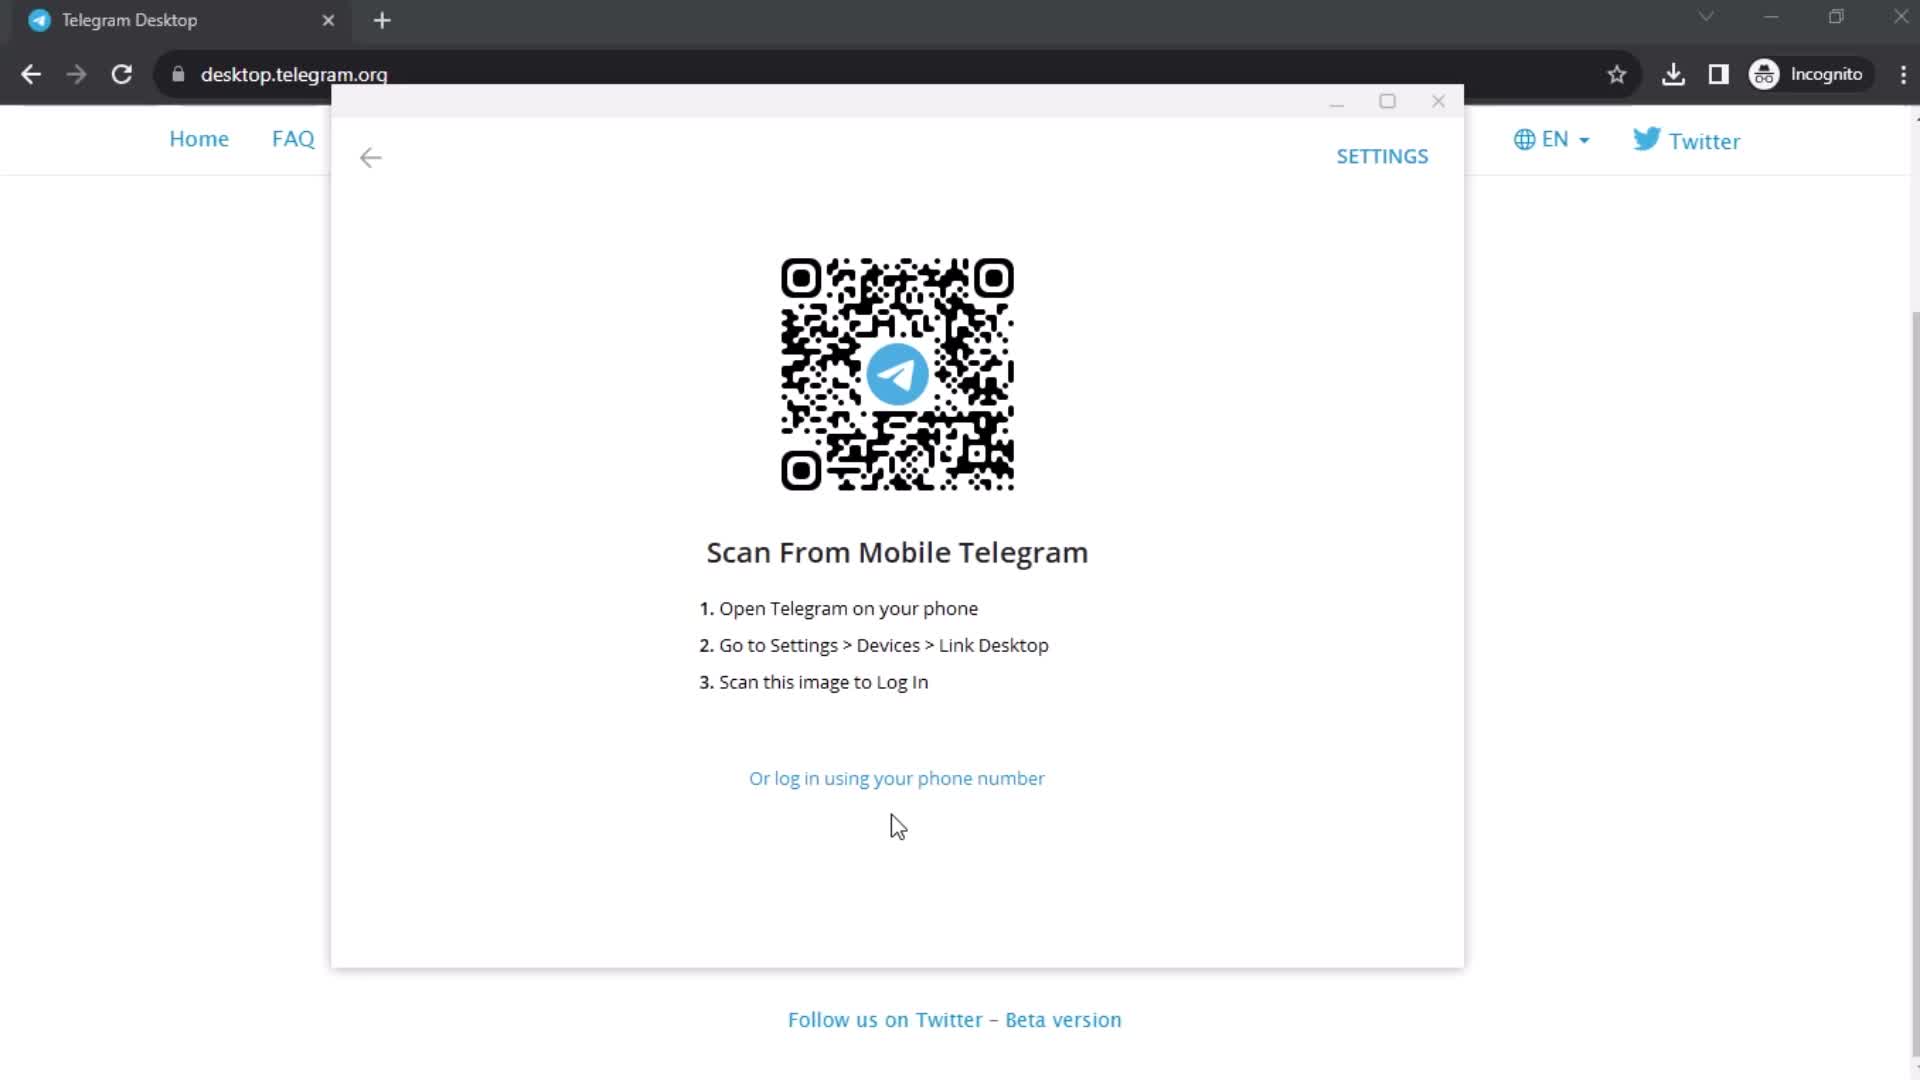Expand the browser tab list dropdown

pyautogui.click(x=1705, y=18)
